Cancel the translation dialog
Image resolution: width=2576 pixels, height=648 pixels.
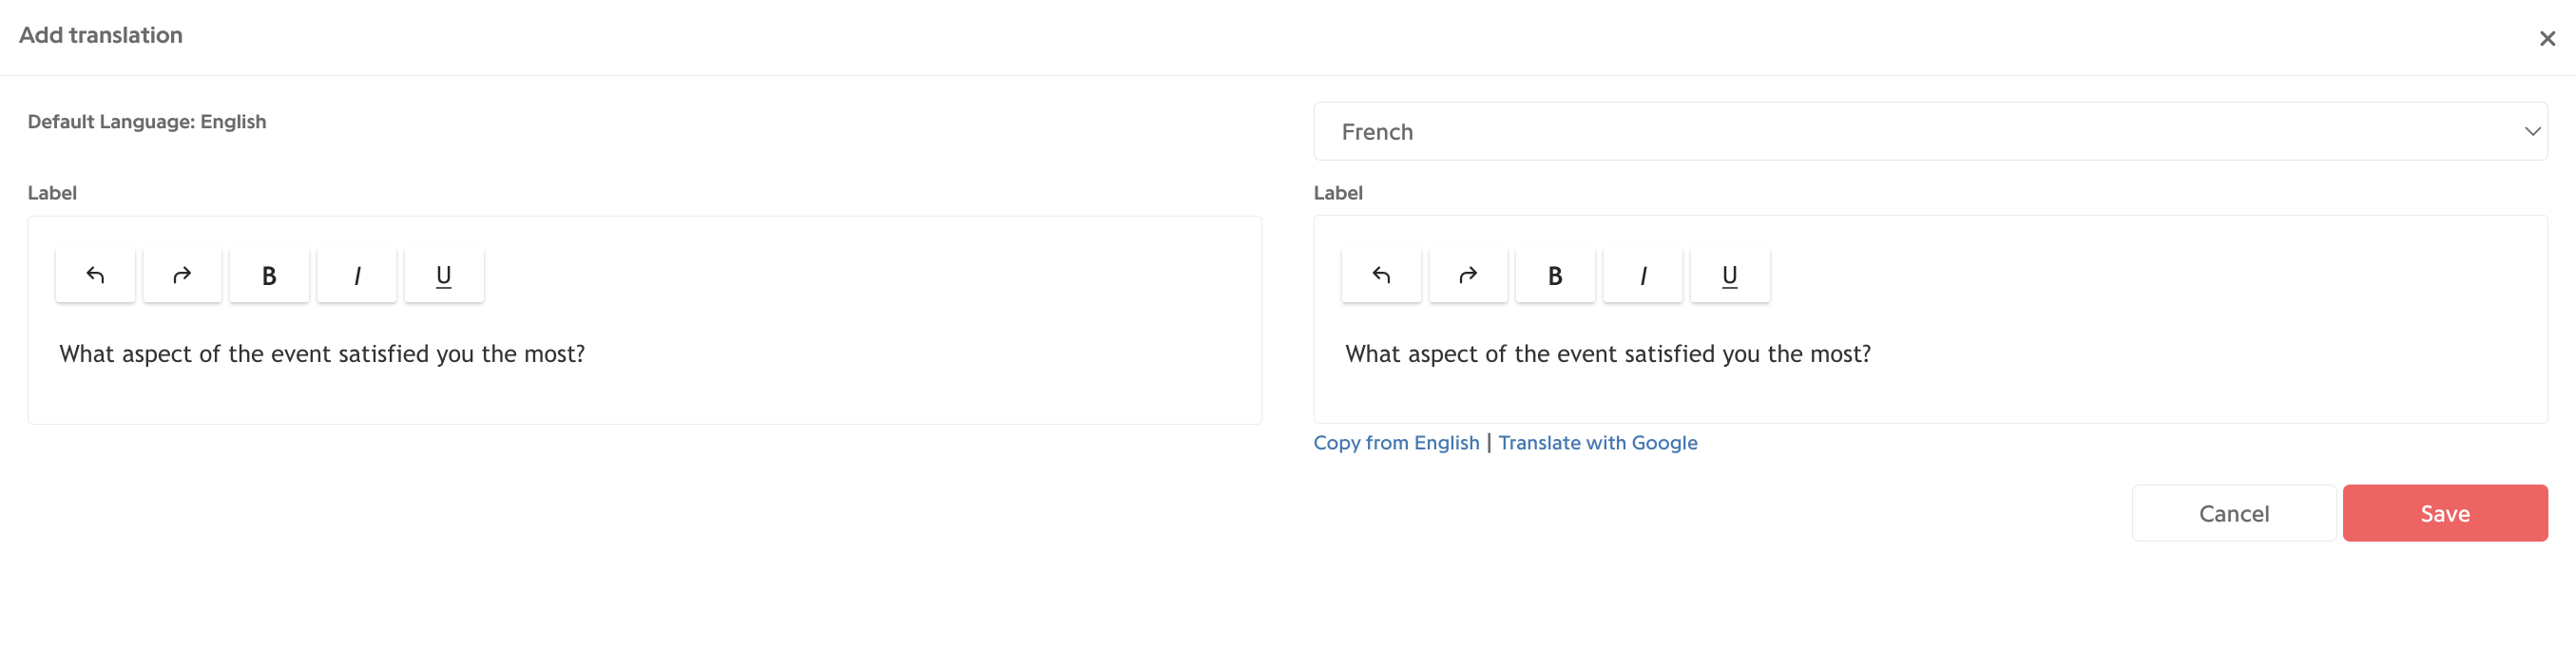click(x=2234, y=513)
